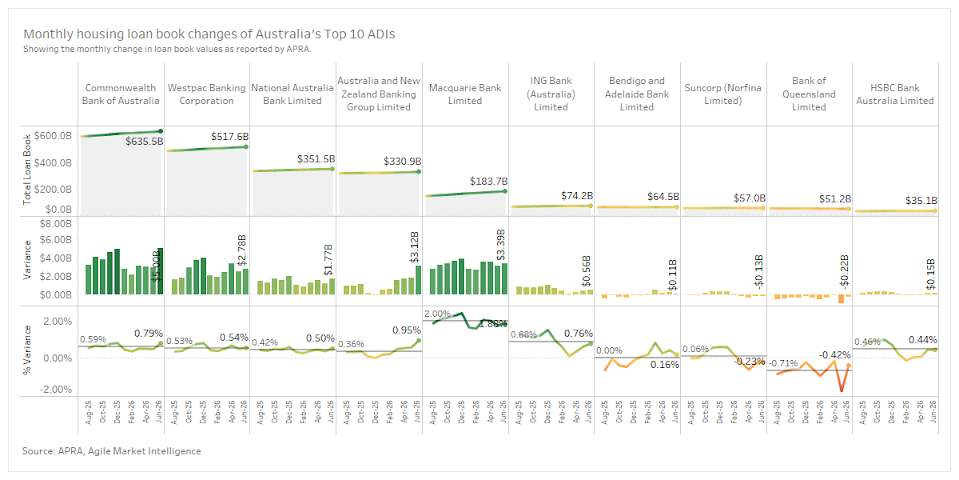Click the 0.50% NAB percent variance label
The width and height of the screenshot is (959, 480).
(320, 338)
